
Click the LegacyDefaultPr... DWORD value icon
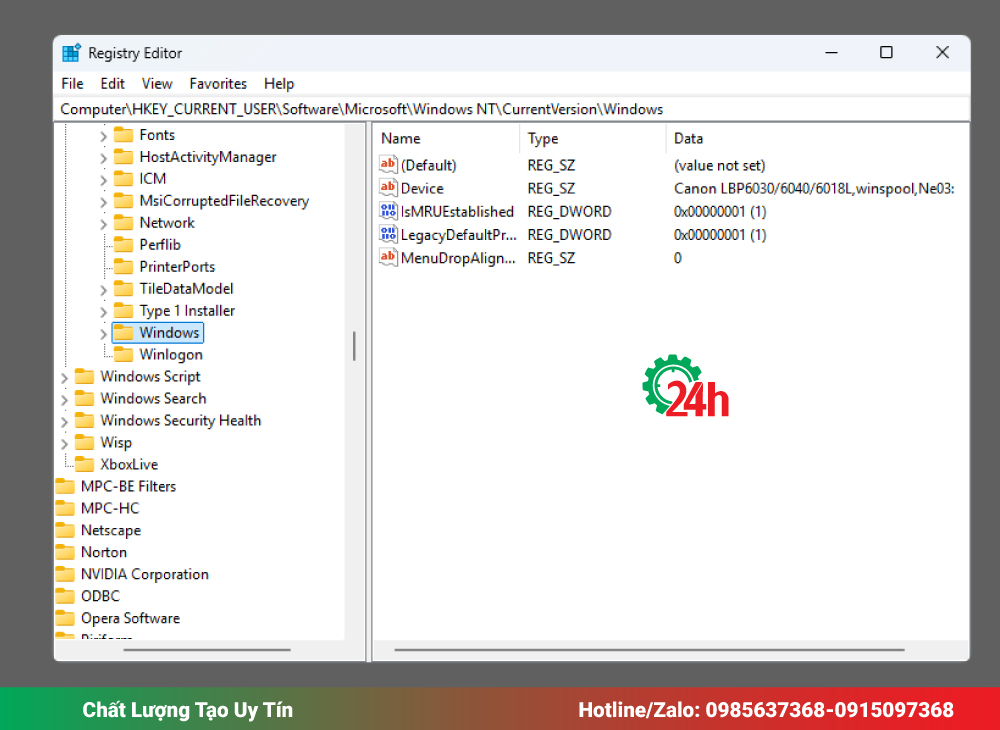click(388, 234)
